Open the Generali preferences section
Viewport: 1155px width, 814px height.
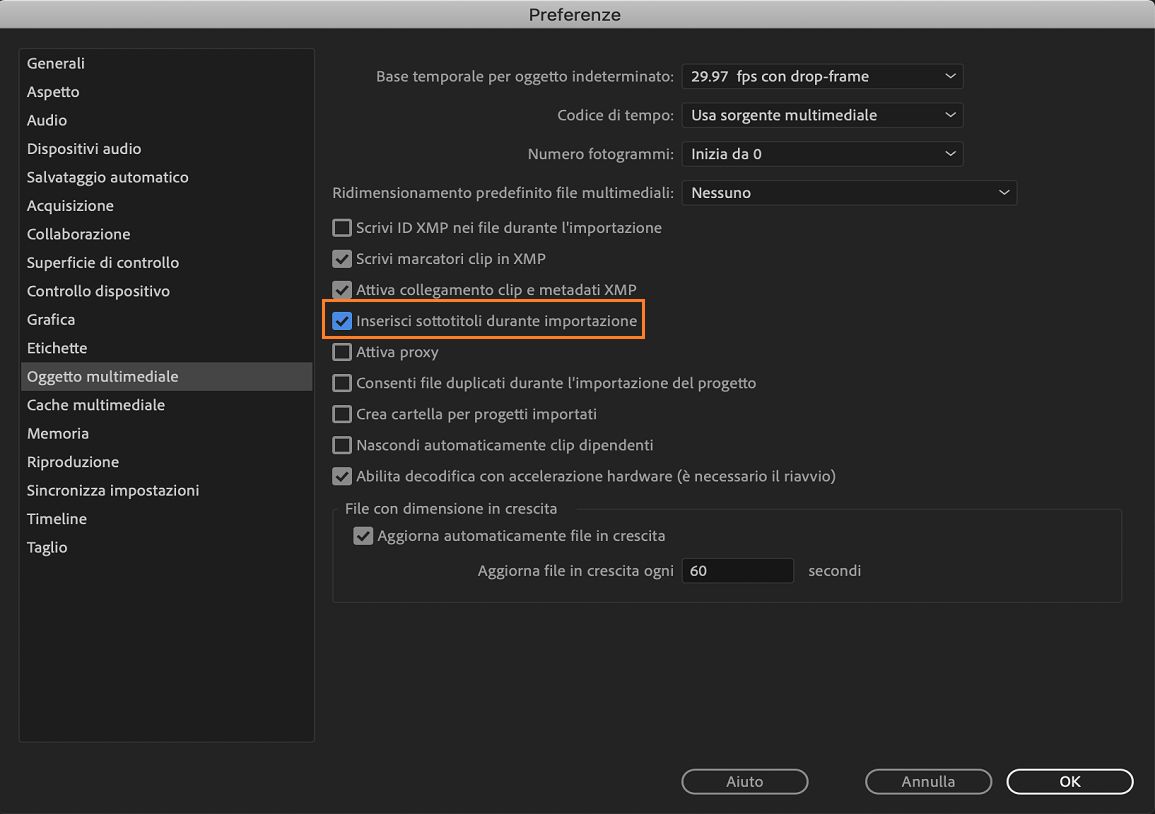click(x=166, y=63)
